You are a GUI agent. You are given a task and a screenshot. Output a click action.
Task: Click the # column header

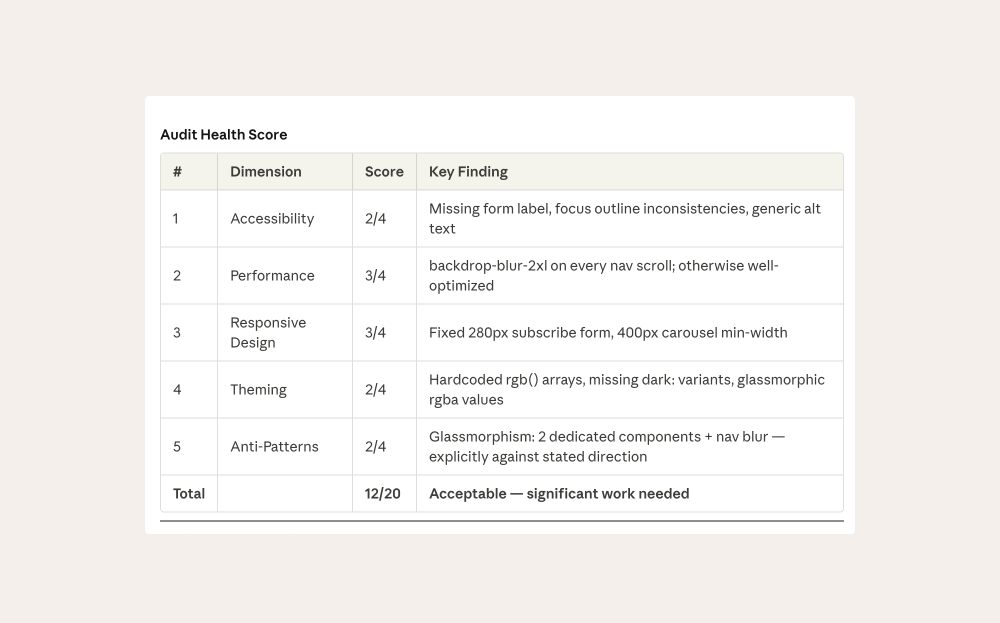click(177, 171)
